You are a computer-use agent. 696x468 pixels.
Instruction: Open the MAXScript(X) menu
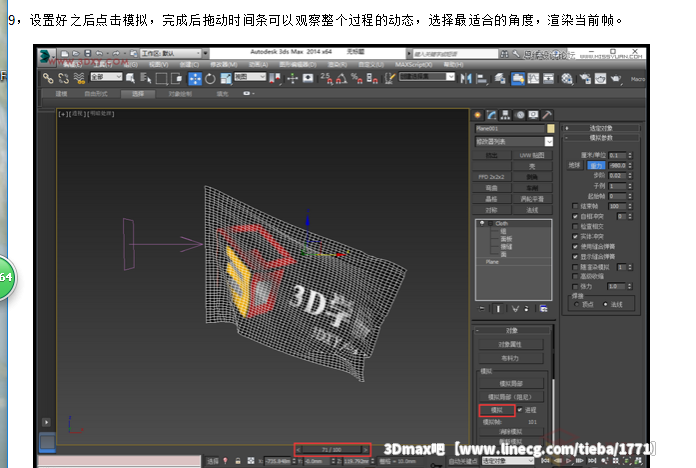[414, 65]
